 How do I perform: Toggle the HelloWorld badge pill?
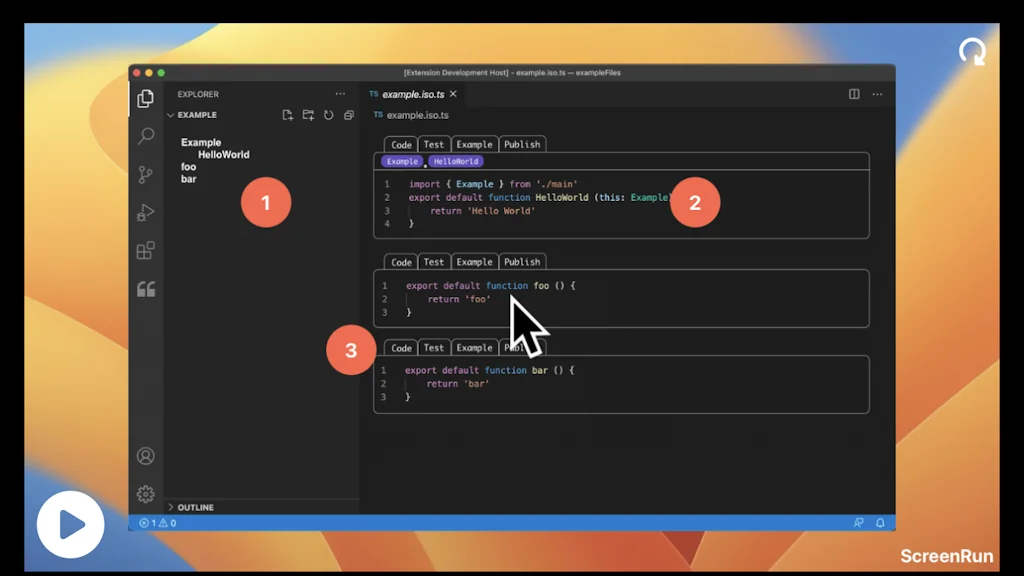click(x=455, y=160)
